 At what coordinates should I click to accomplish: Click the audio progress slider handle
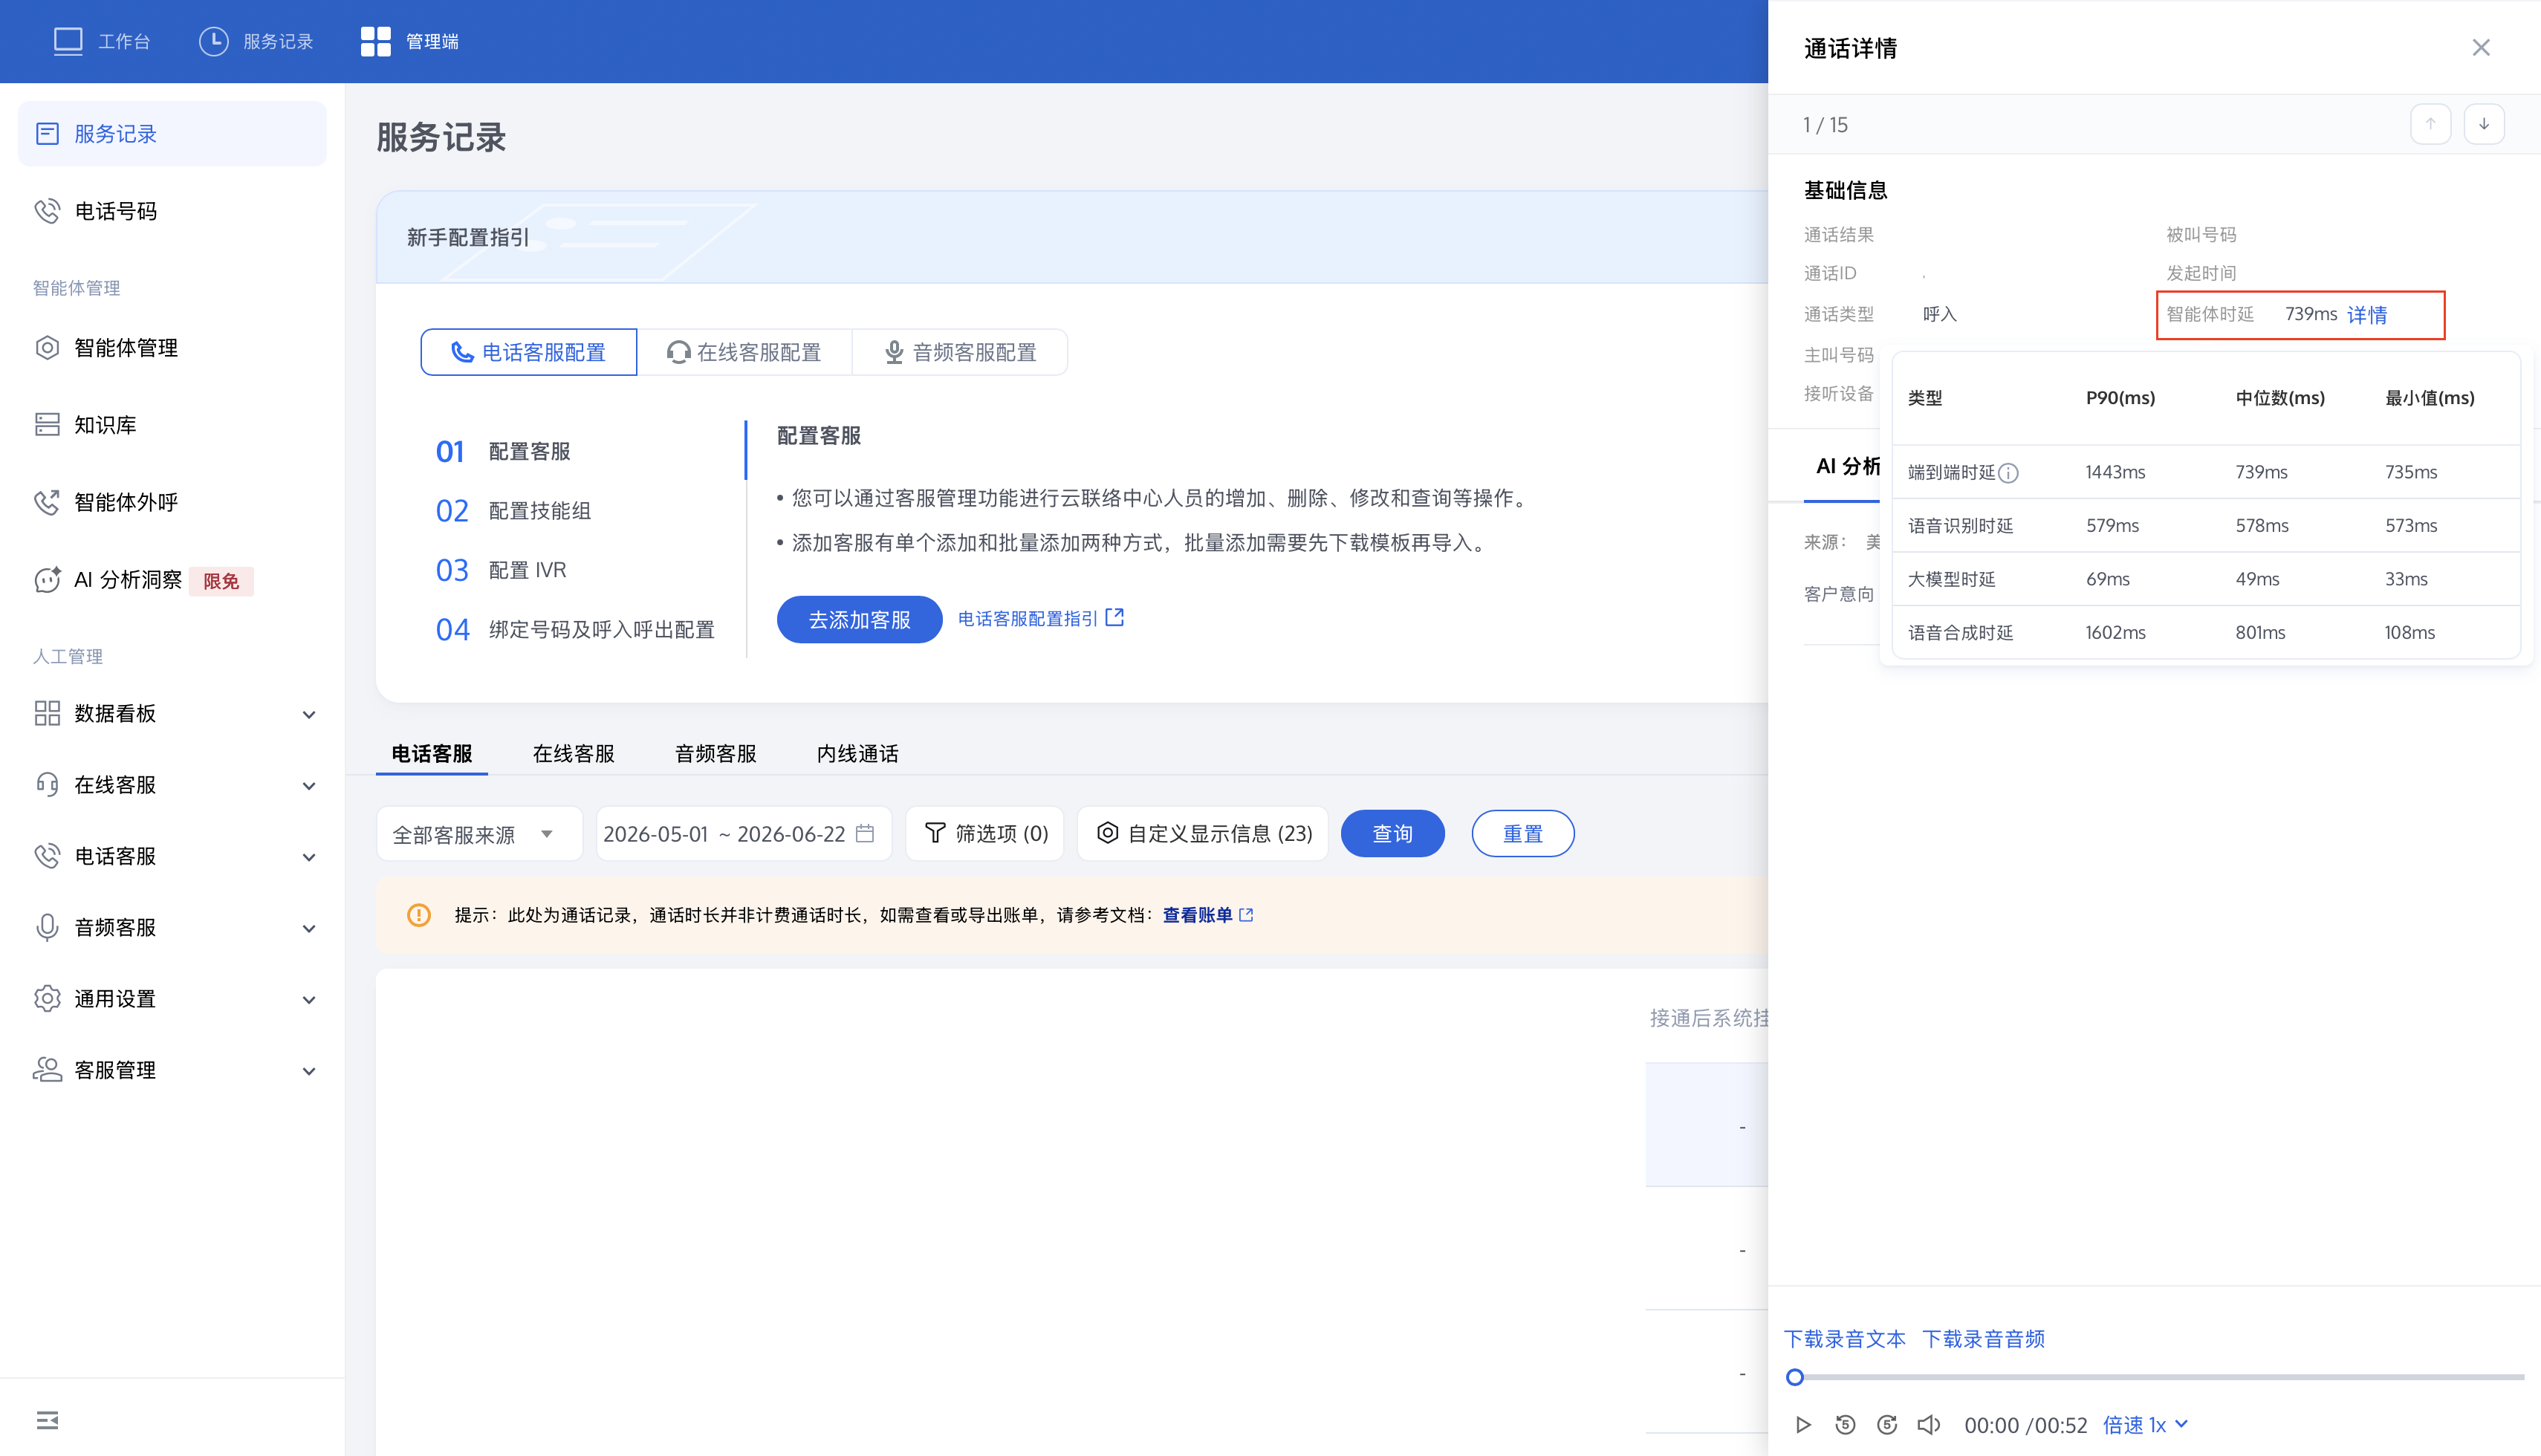1795,1378
